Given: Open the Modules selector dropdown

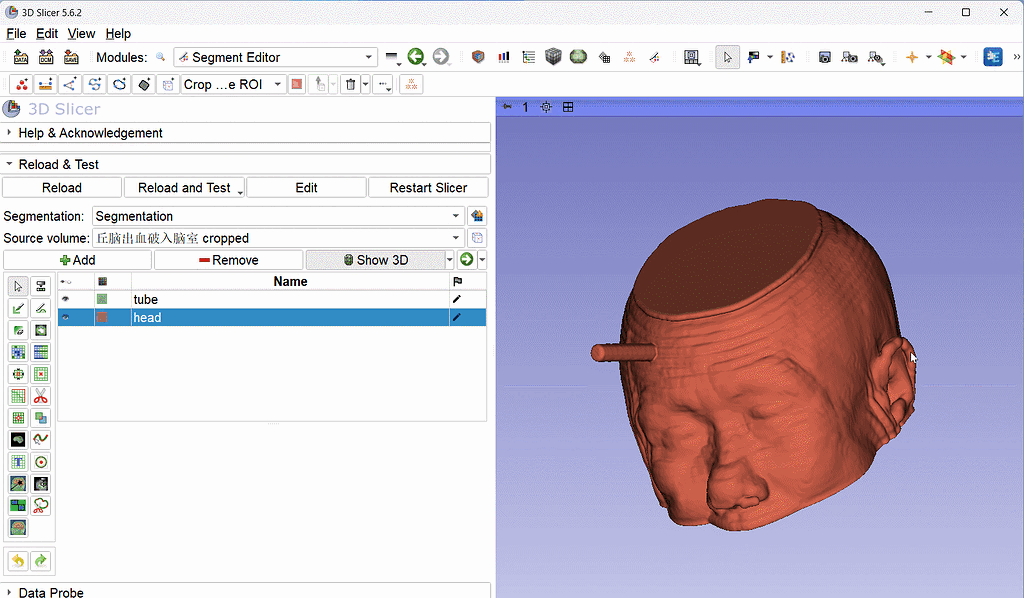Looking at the screenshot, I should coord(275,57).
